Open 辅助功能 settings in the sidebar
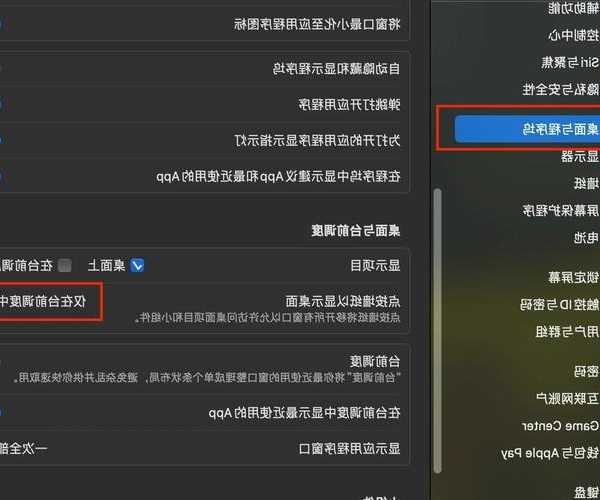 tap(574, 8)
